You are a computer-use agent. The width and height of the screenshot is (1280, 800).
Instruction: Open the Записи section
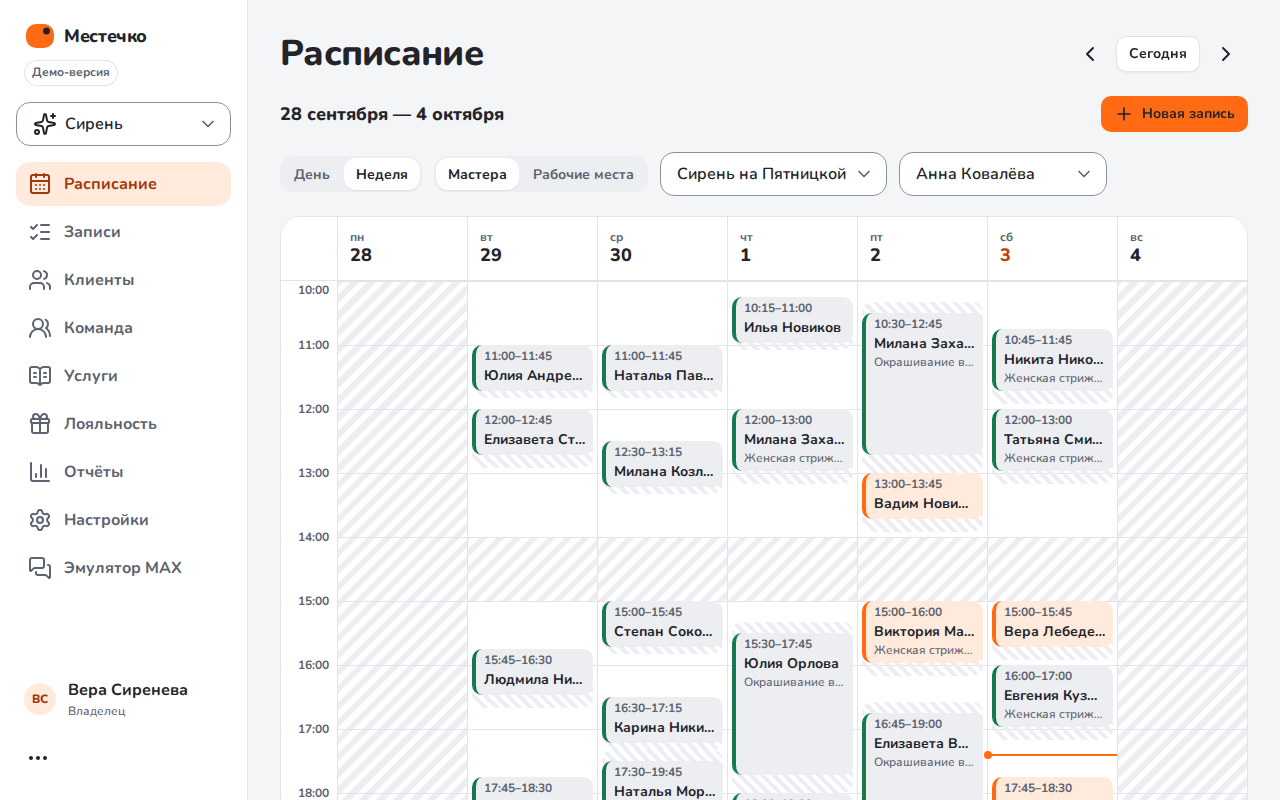pos(123,232)
